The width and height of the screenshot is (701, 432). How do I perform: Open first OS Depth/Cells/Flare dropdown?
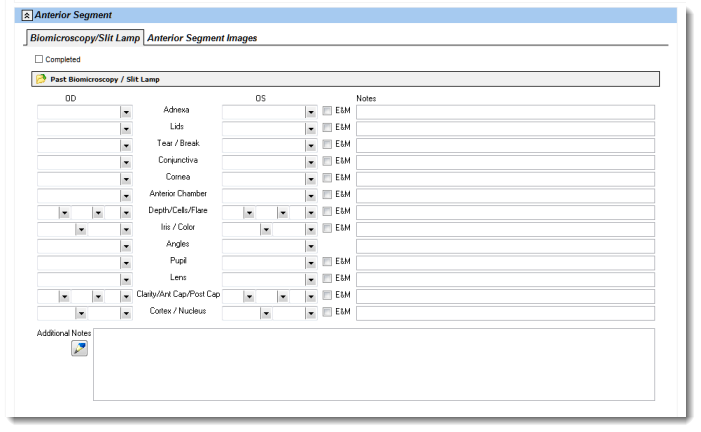(x=249, y=213)
